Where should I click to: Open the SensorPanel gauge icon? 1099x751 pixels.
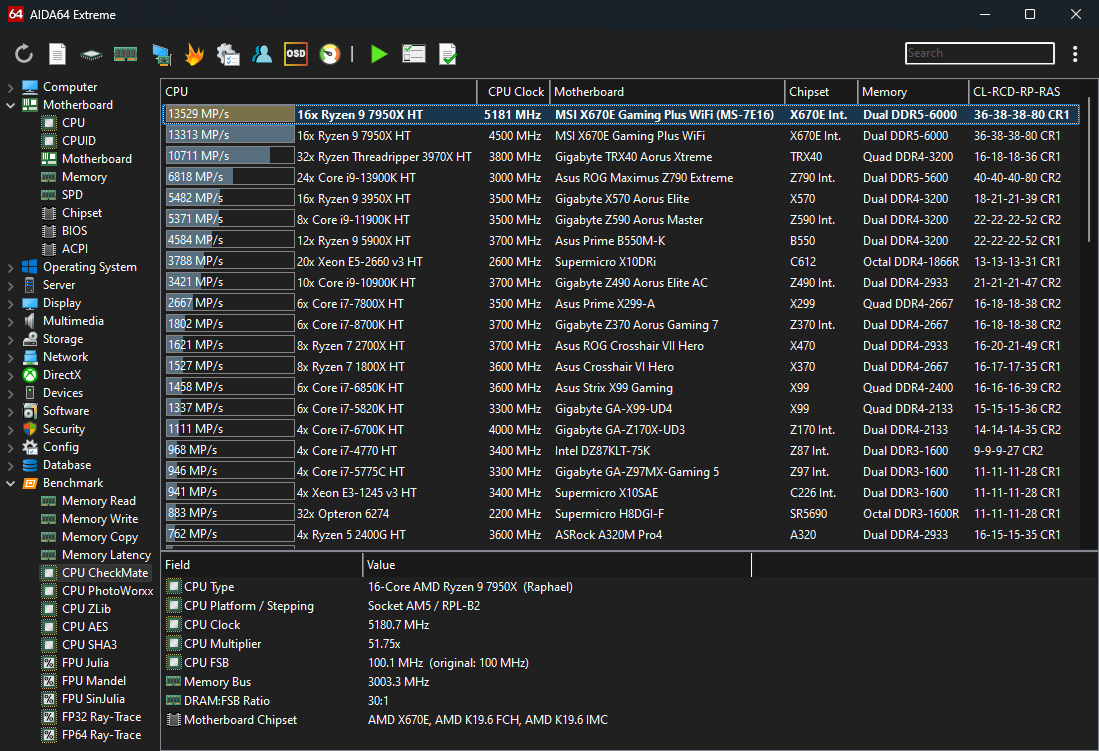pyautogui.click(x=329, y=54)
